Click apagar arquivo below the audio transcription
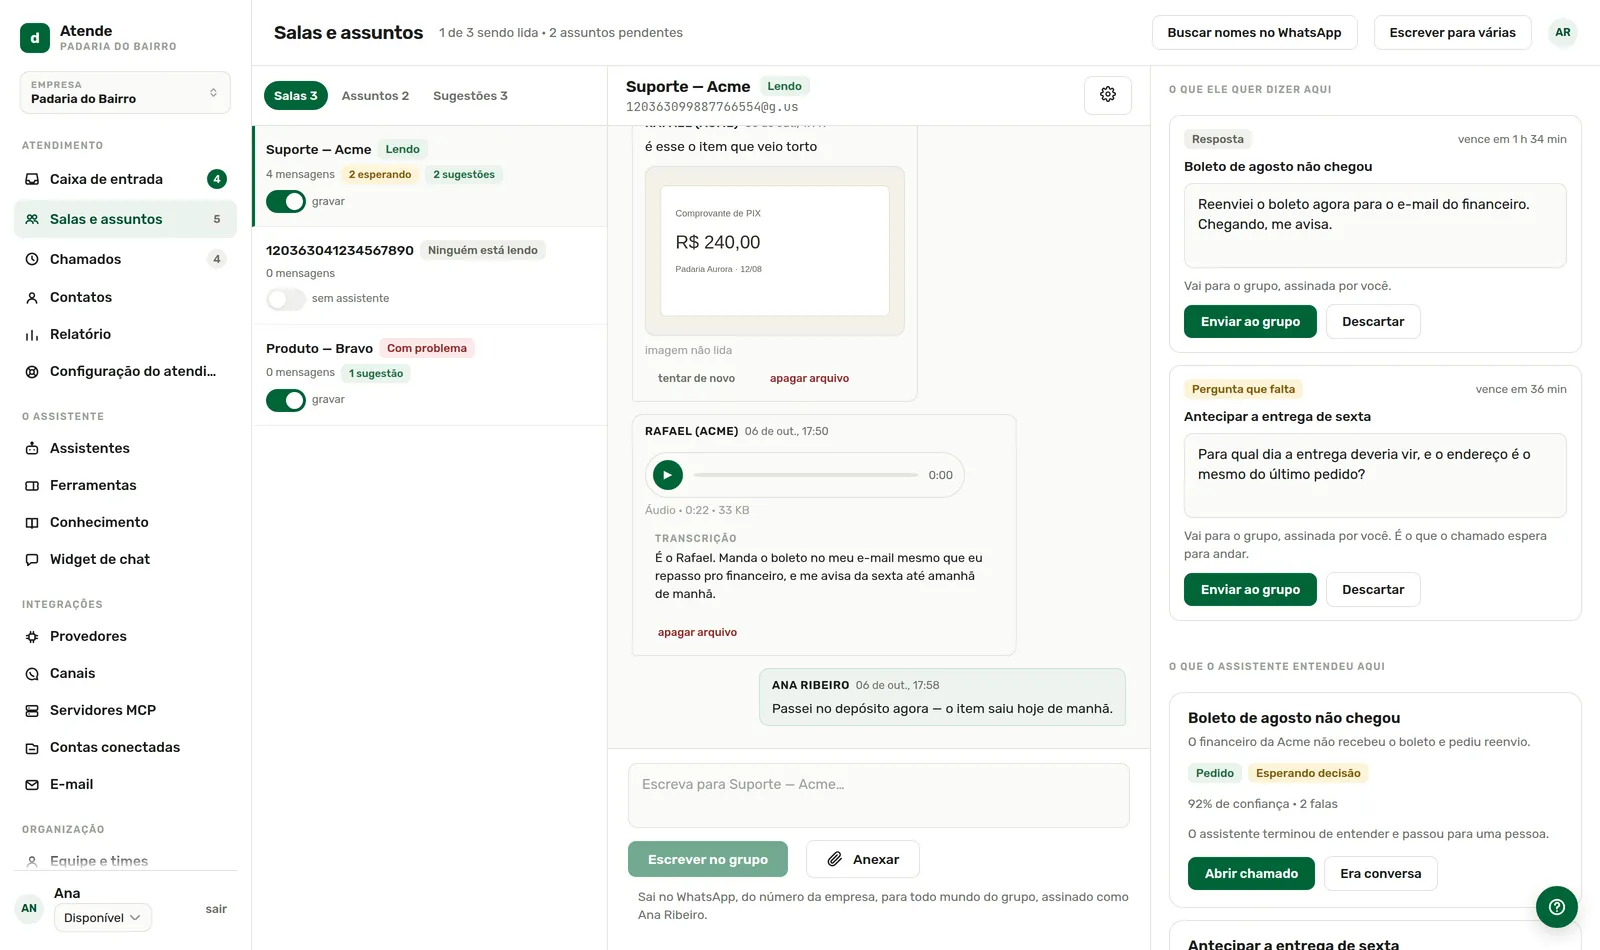The image size is (1600, 950). (697, 632)
